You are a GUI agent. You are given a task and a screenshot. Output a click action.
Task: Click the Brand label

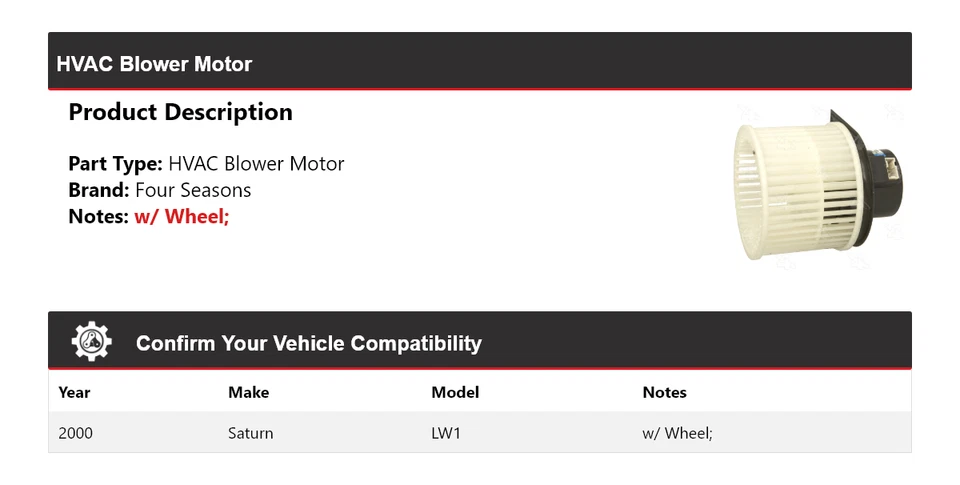(98, 190)
